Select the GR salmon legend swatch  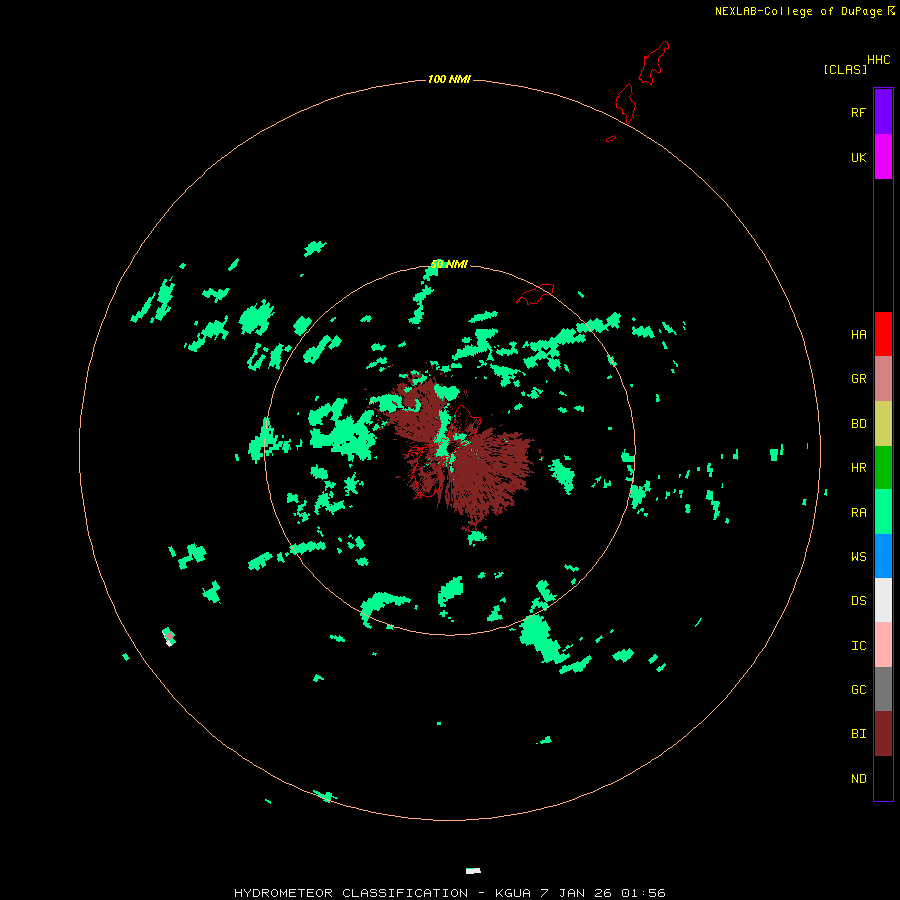point(883,379)
